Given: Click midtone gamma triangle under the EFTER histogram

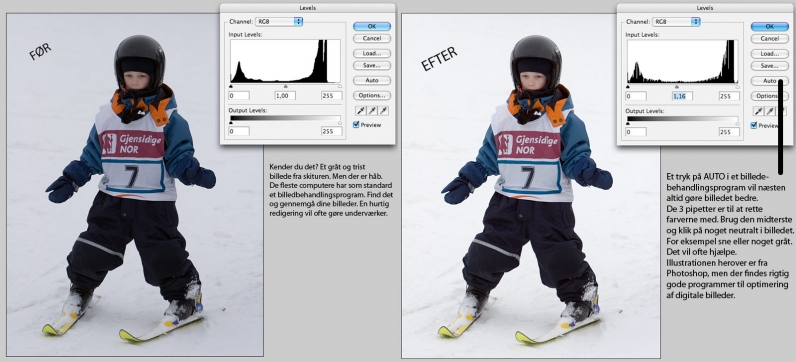Looking at the screenshot, I should pos(677,87).
